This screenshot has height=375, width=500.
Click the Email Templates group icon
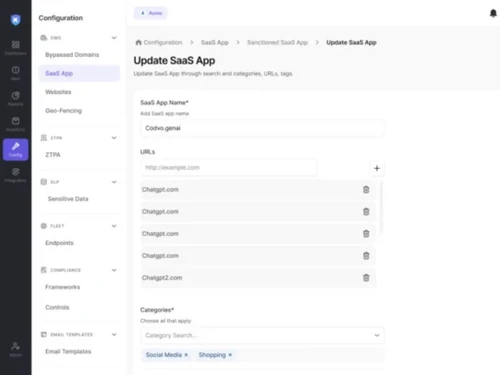coord(44,334)
